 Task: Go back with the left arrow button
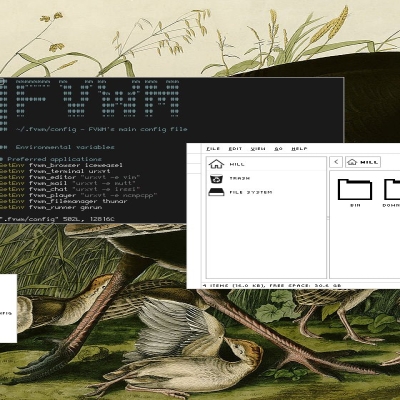tap(336, 162)
